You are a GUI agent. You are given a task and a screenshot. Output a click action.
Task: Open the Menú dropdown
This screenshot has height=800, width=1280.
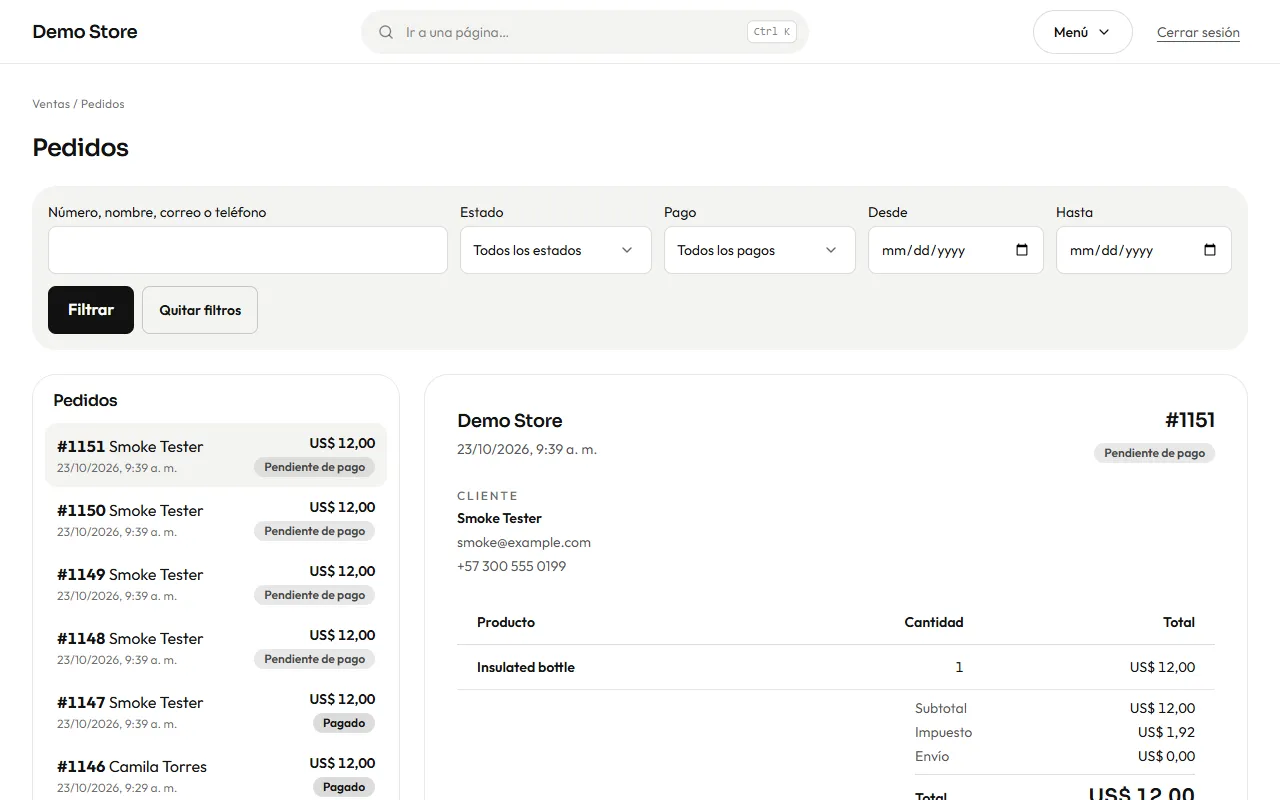[x=1082, y=32]
